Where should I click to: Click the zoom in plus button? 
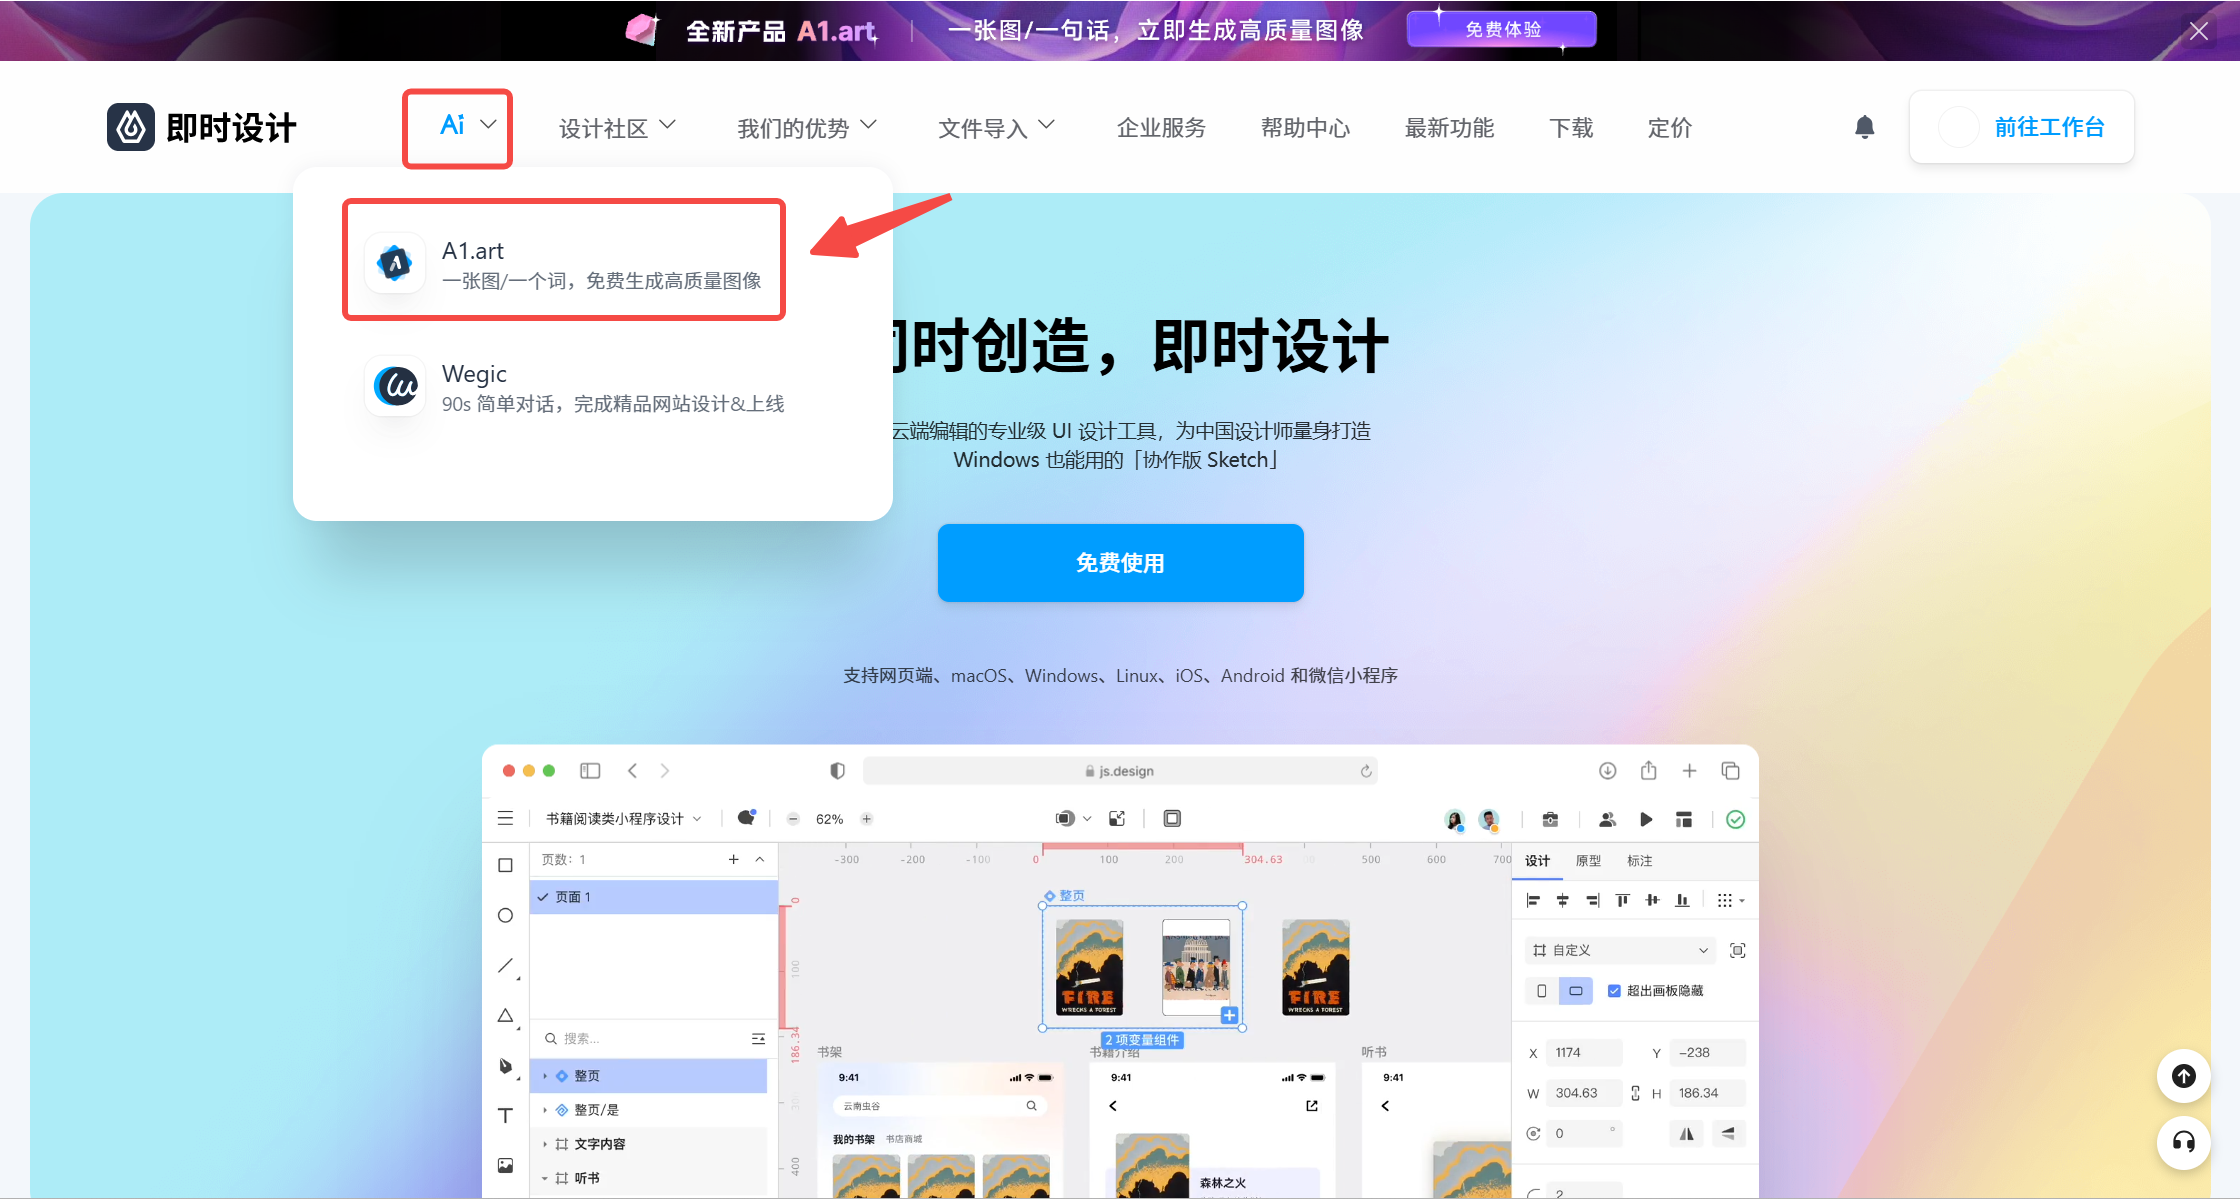click(x=867, y=819)
